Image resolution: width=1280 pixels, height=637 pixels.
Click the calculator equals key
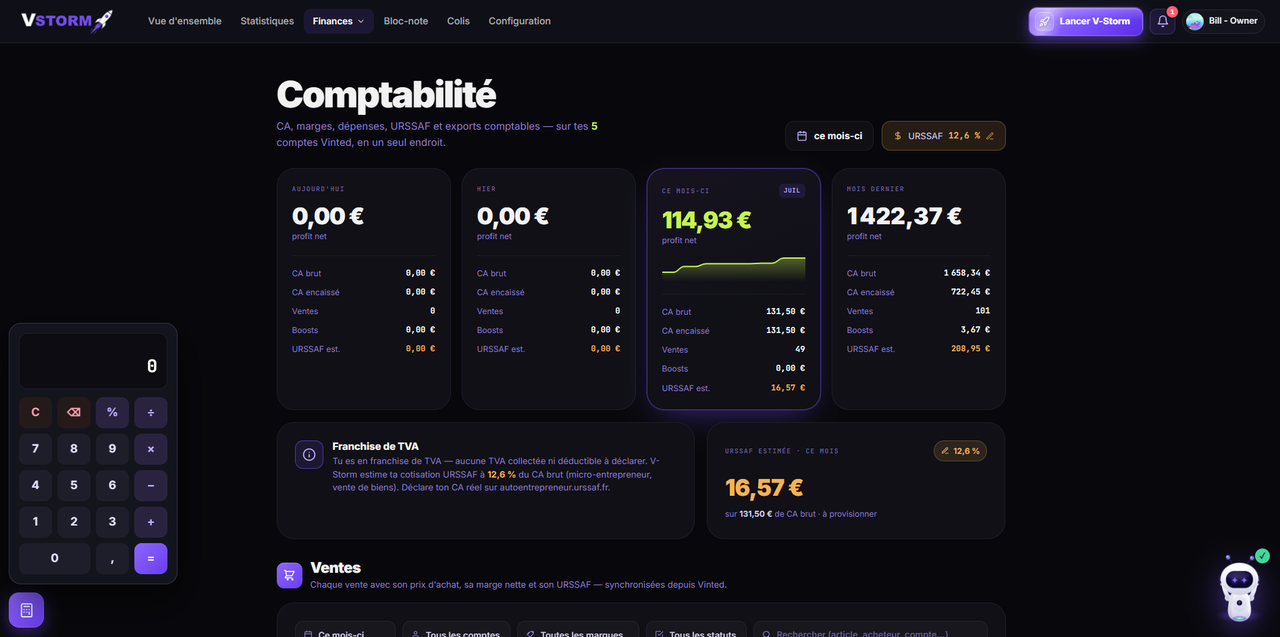[151, 558]
